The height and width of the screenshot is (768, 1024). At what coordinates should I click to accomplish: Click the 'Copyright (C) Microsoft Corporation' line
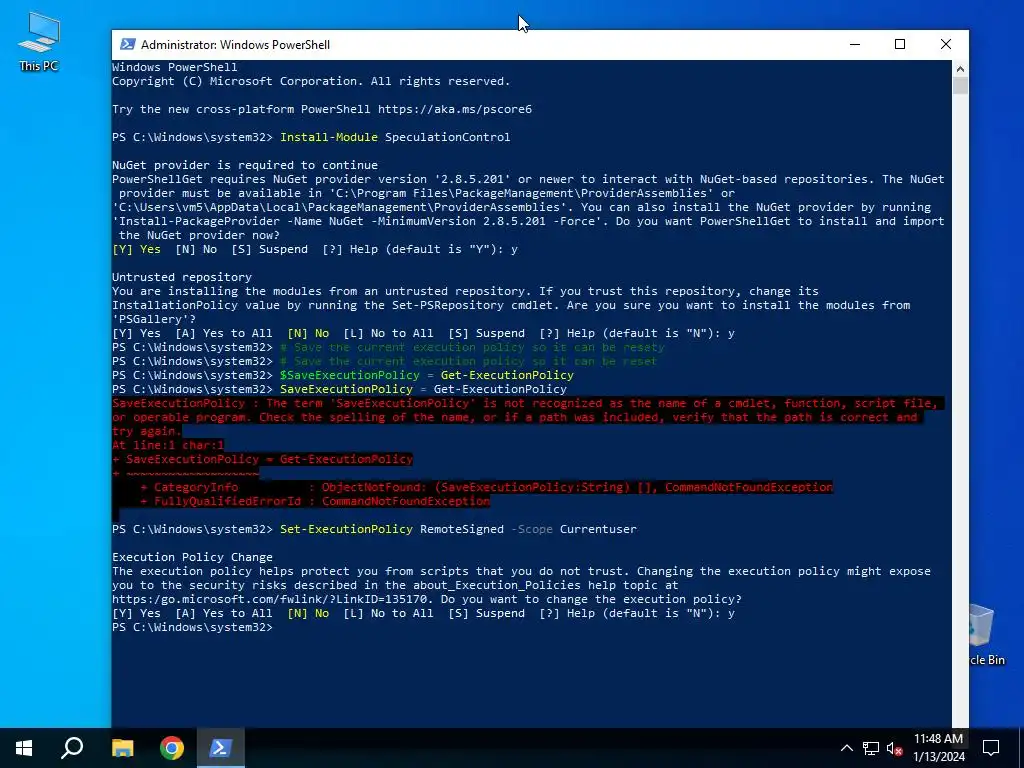[x=311, y=81]
